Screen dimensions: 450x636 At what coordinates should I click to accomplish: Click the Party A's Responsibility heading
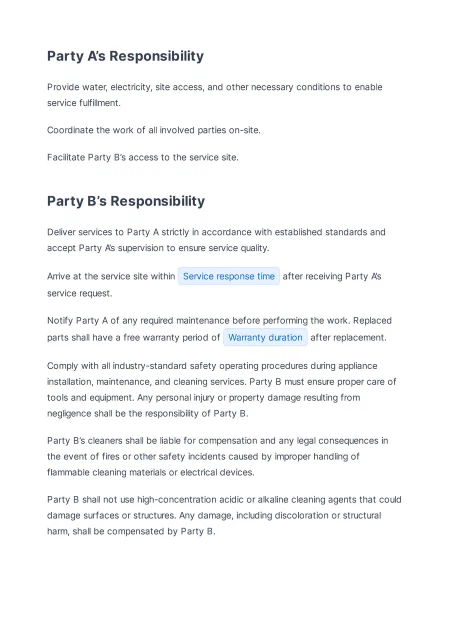(125, 56)
